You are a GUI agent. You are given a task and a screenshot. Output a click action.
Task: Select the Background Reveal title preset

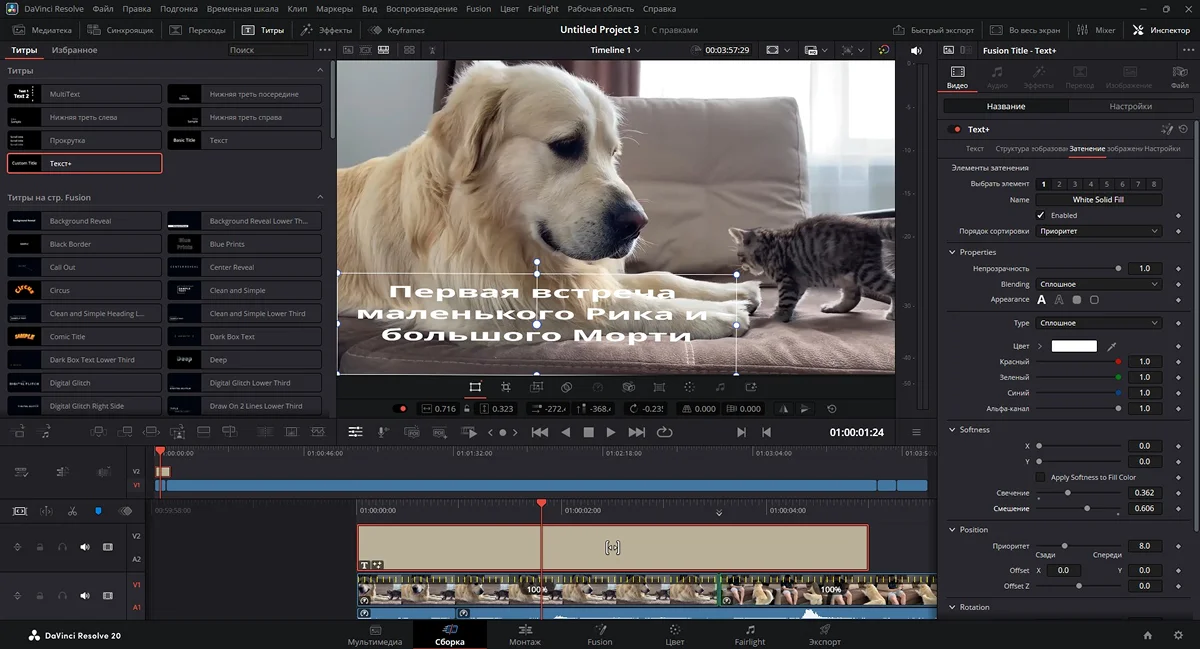coord(84,221)
